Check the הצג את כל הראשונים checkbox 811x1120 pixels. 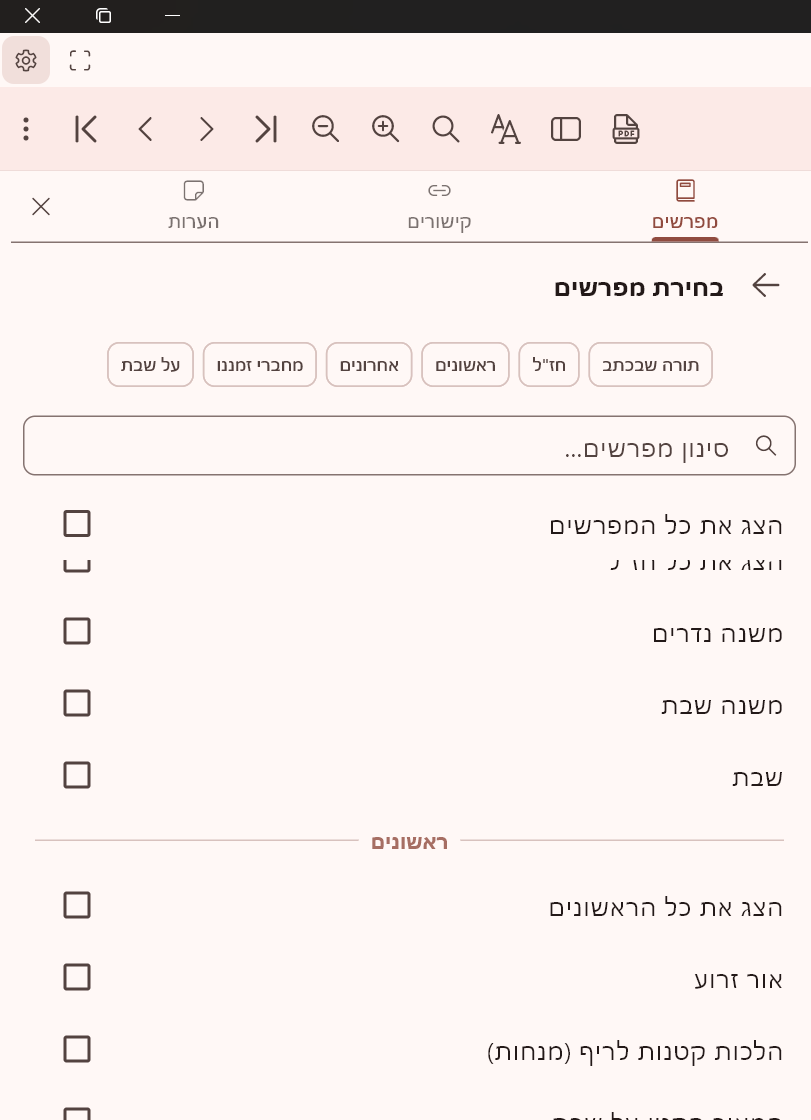coord(77,905)
